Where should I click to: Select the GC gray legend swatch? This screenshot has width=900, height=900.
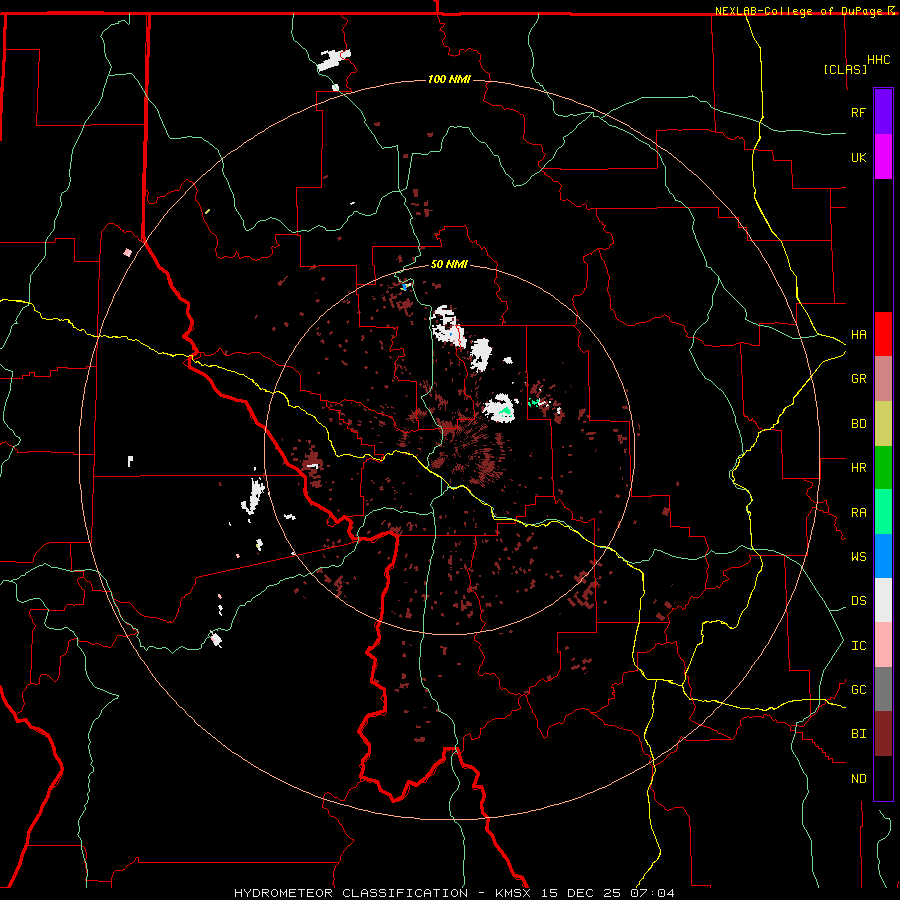tap(883, 689)
